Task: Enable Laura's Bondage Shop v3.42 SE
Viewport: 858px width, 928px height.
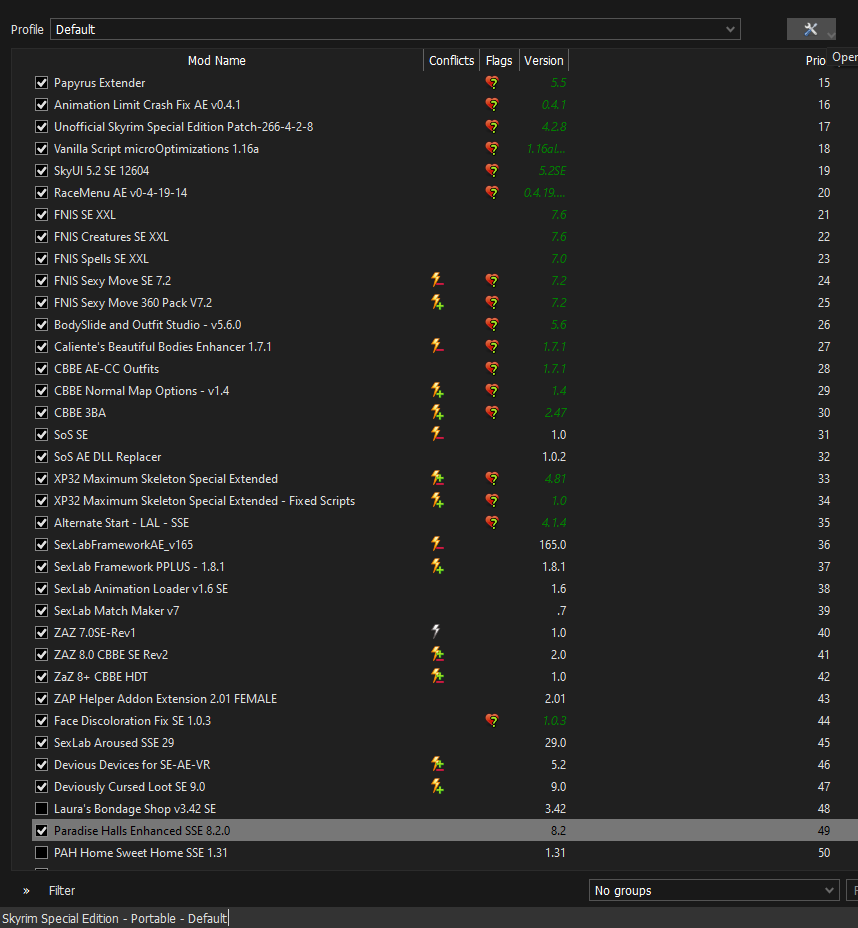Action: [41, 808]
